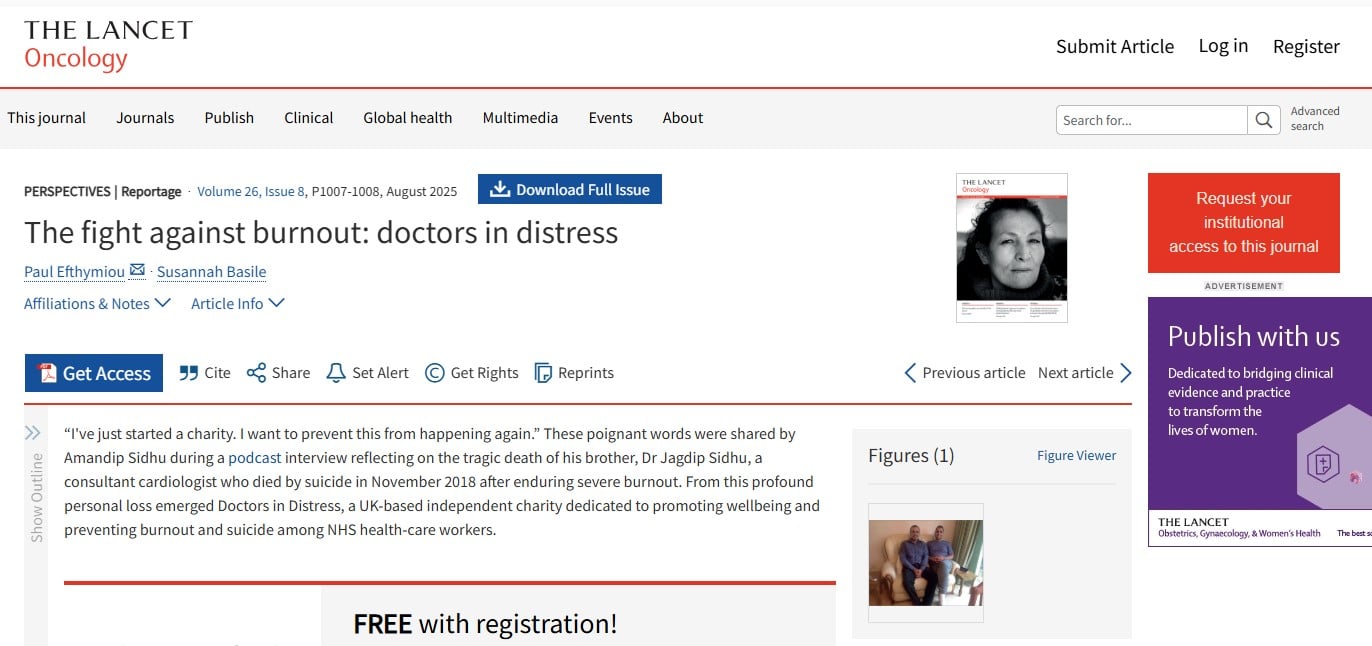Expand Affiliations & Notes section
The height and width of the screenshot is (646, 1372).
coord(97,303)
